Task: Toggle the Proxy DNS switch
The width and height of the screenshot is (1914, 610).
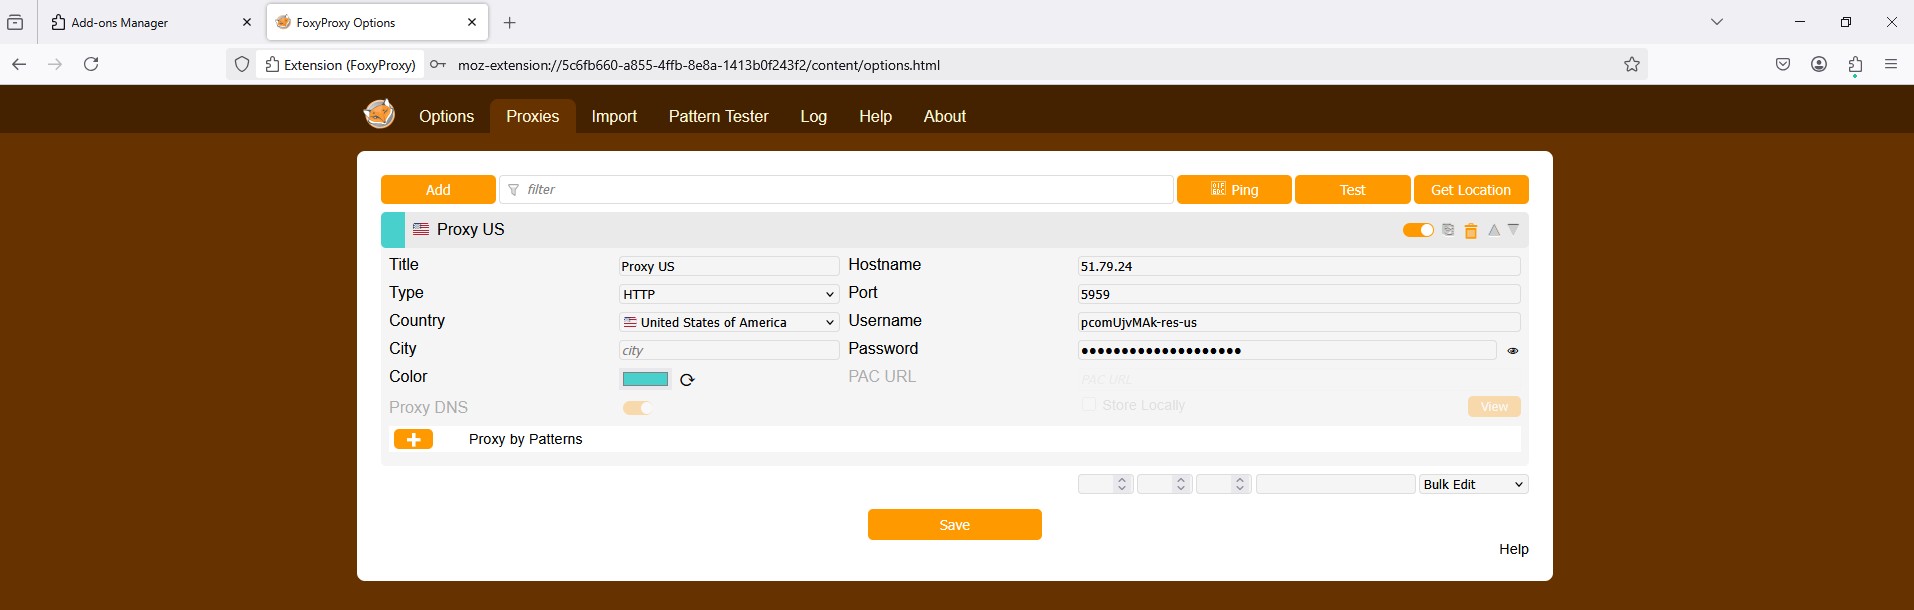Action: (637, 408)
